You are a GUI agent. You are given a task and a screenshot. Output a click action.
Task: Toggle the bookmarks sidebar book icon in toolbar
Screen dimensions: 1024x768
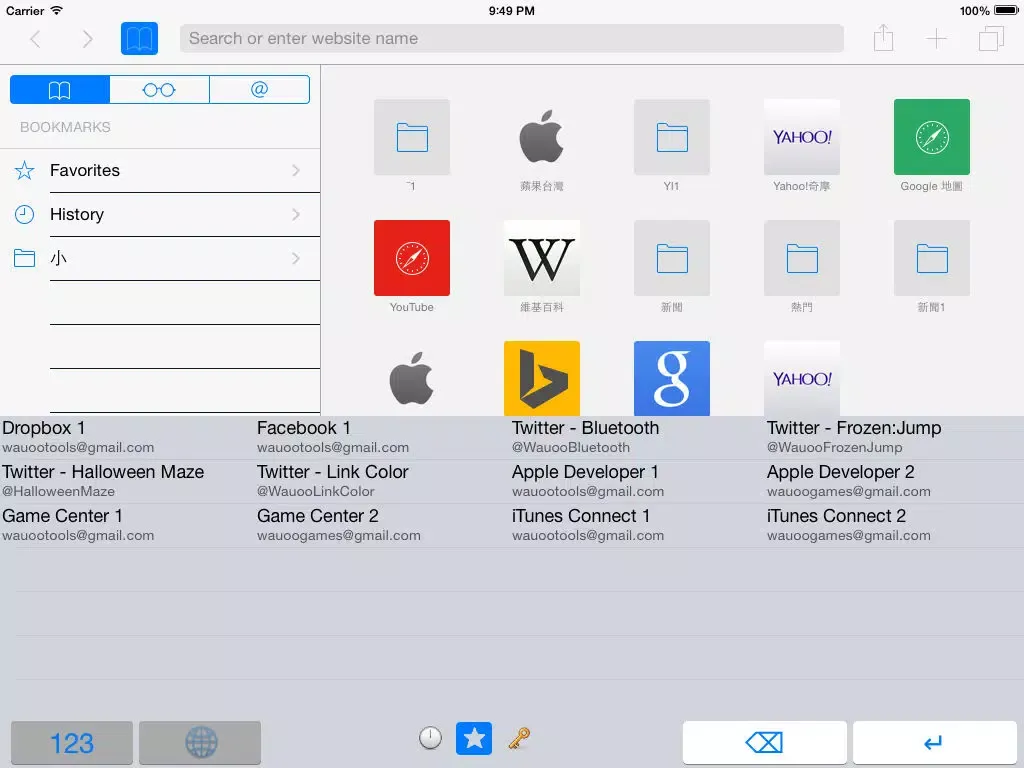tap(139, 39)
